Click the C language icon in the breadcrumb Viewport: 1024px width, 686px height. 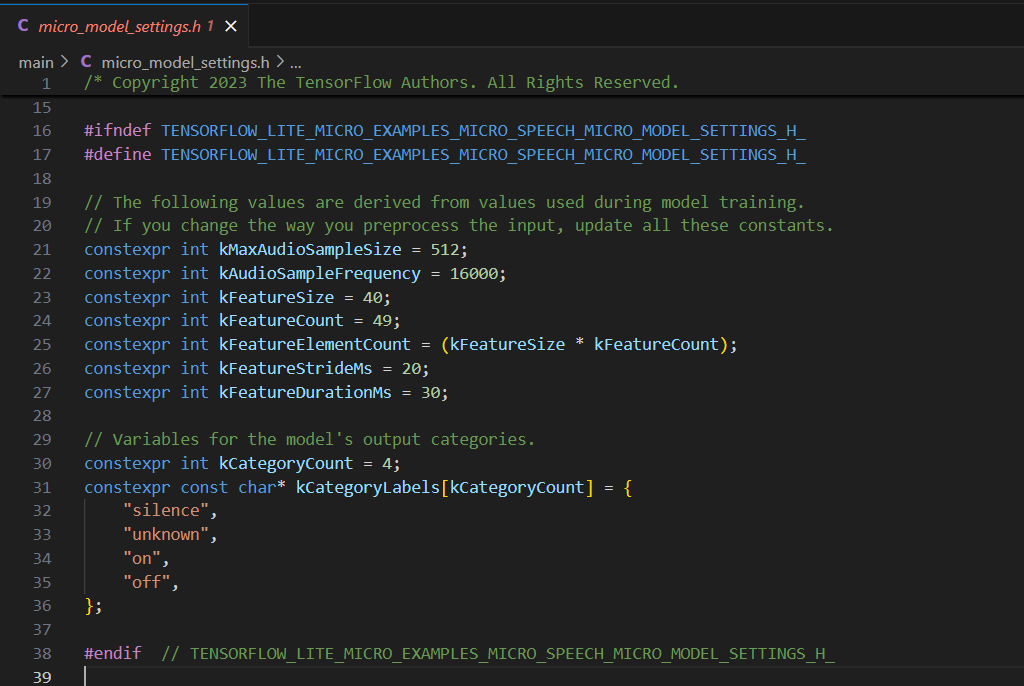click(x=86, y=62)
